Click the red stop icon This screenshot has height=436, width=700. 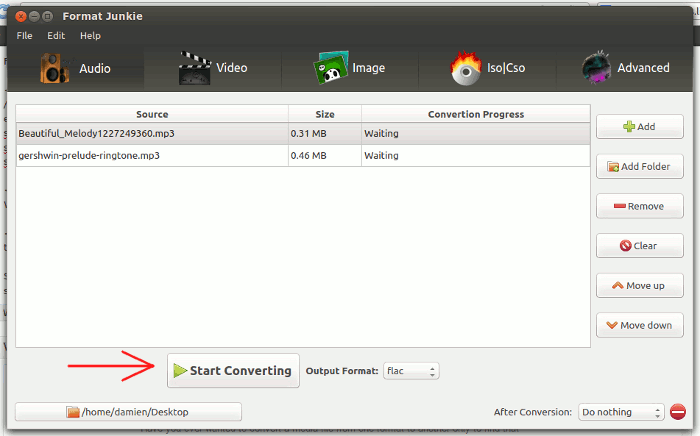pyautogui.click(x=678, y=411)
